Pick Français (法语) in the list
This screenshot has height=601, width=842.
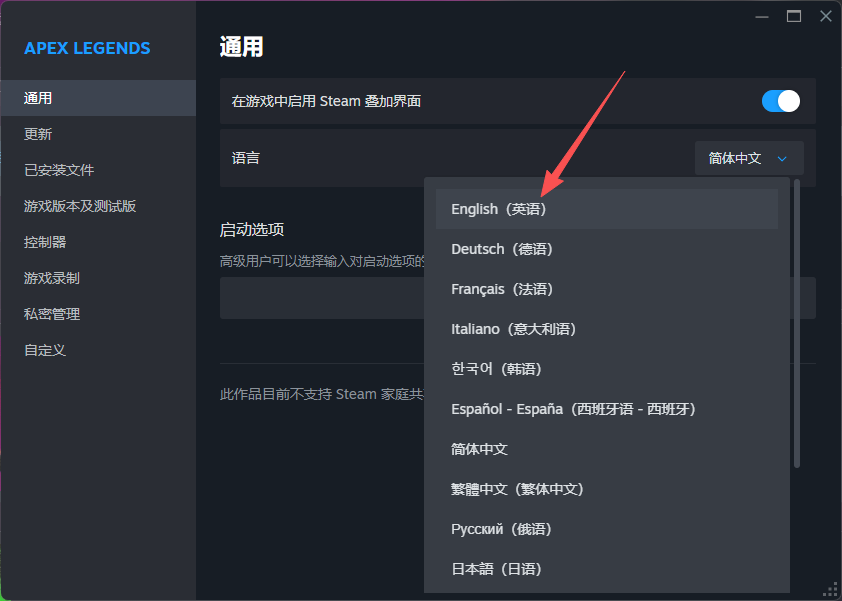click(x=607, y=289)
